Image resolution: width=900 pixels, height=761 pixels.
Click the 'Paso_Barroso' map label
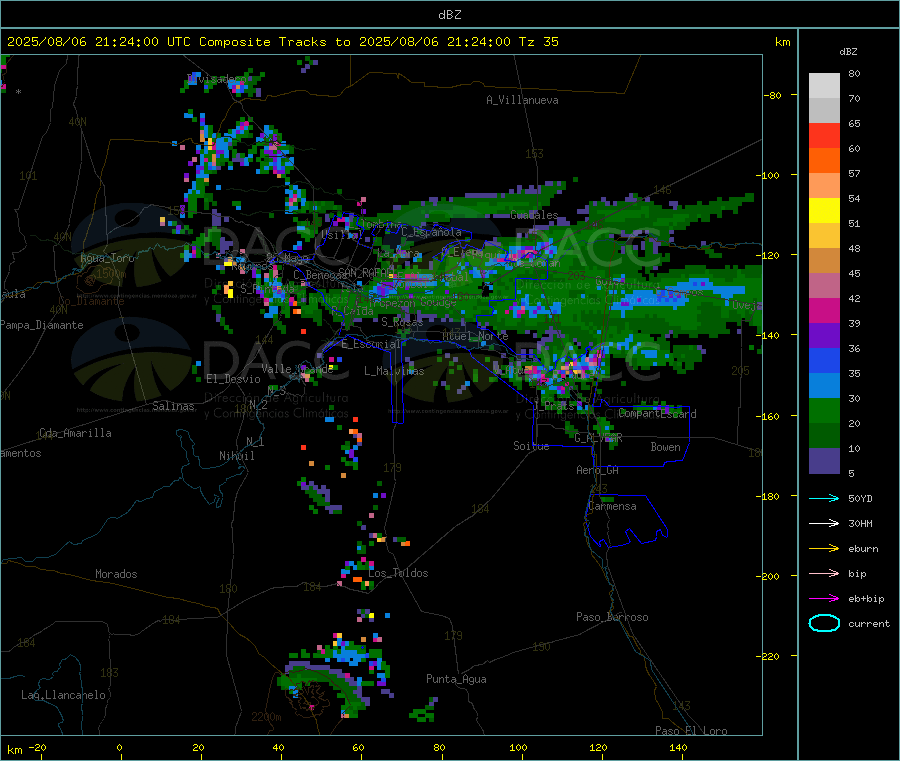click(x=612, y=617)
